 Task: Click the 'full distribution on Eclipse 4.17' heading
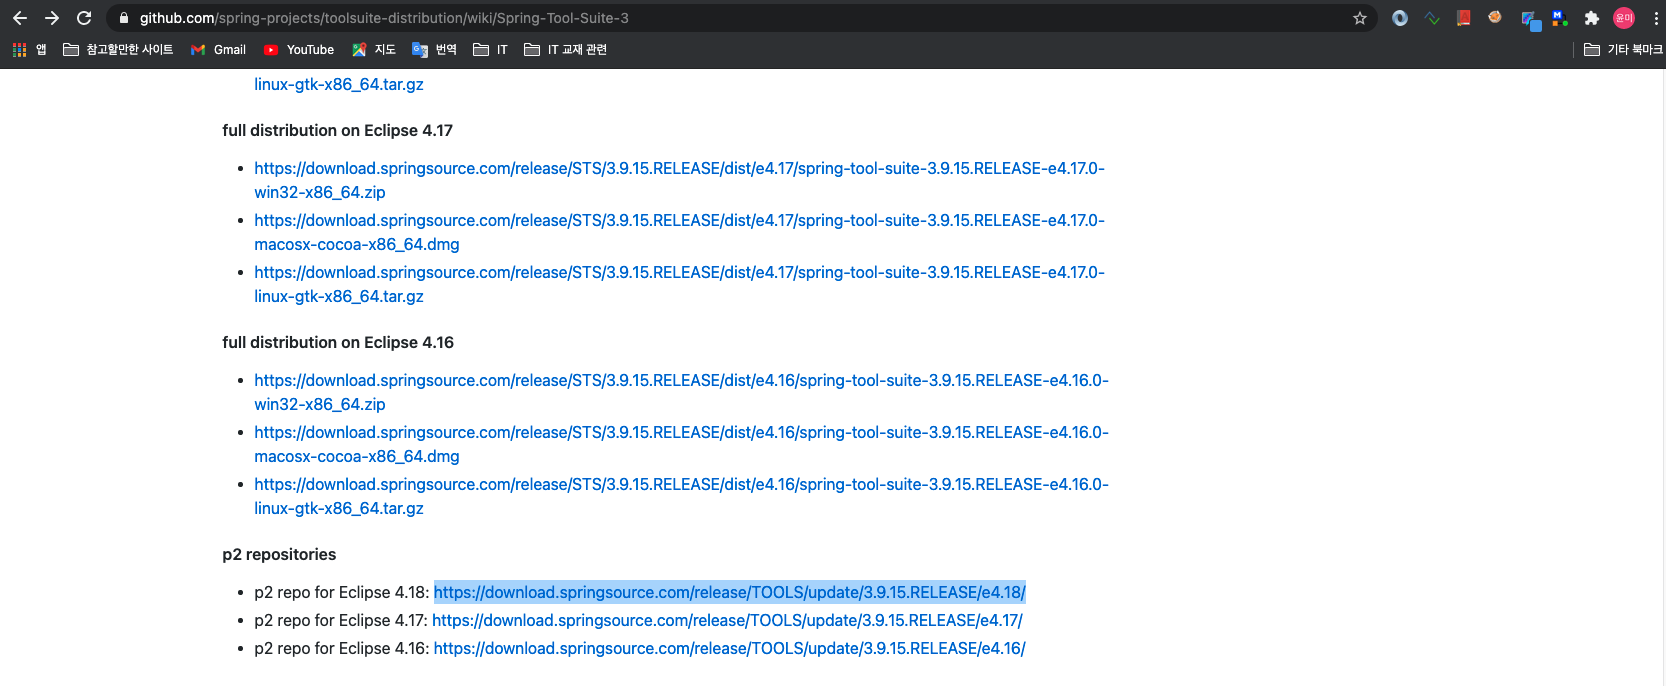[x=337, y=130]
